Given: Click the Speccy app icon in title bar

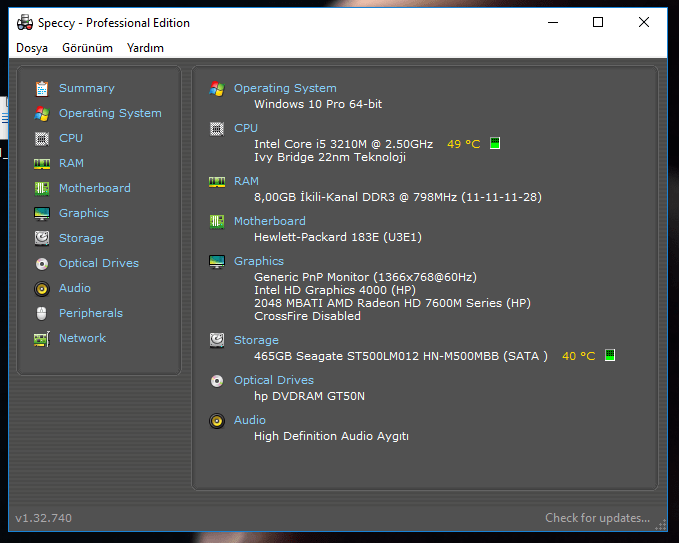Looking at the screenshot, I should point(25,23).
